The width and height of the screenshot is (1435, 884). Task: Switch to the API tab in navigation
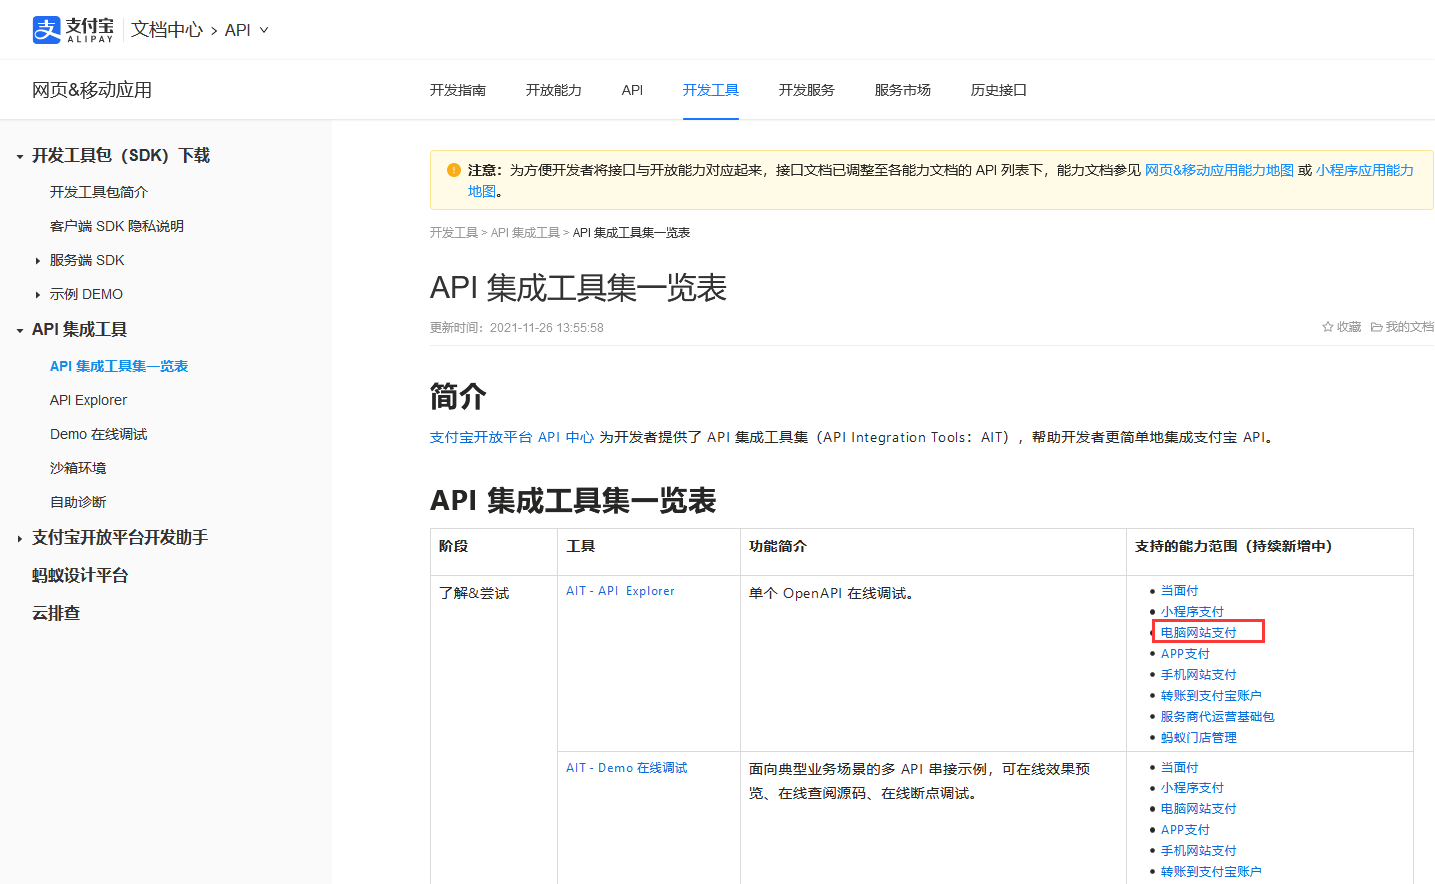632,90
